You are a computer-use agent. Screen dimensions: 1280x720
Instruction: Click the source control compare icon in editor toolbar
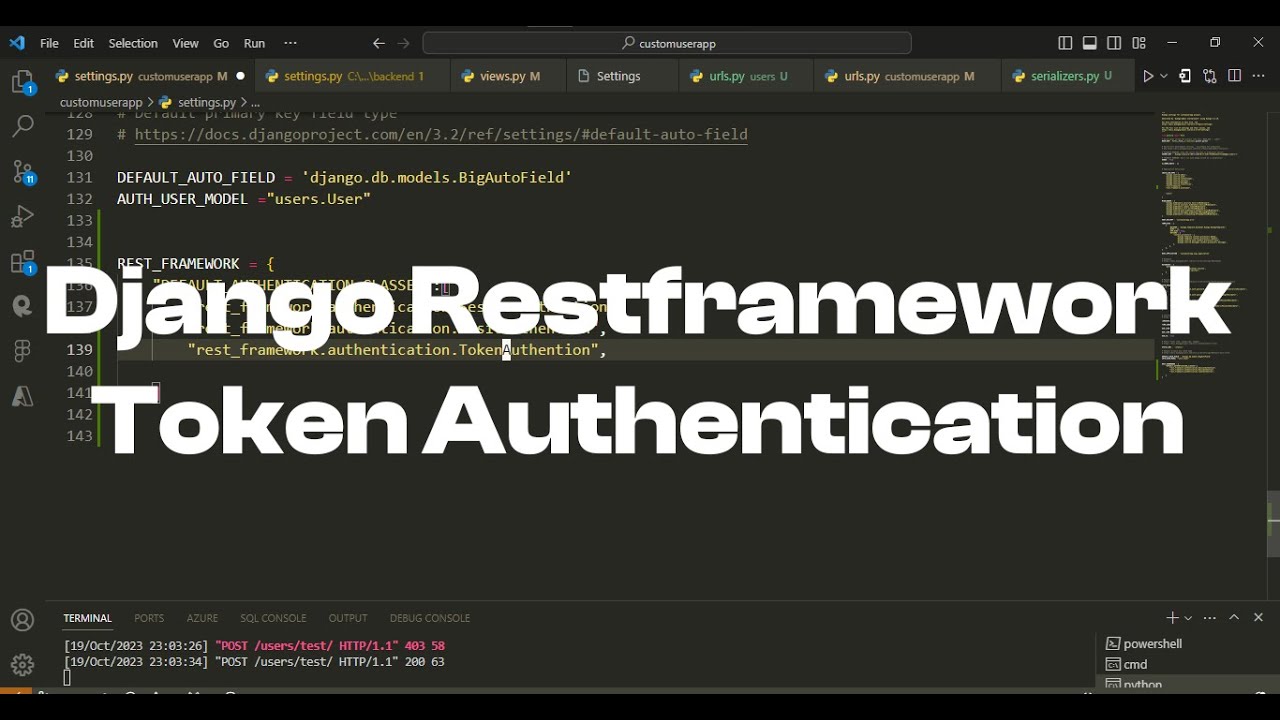1210,76
